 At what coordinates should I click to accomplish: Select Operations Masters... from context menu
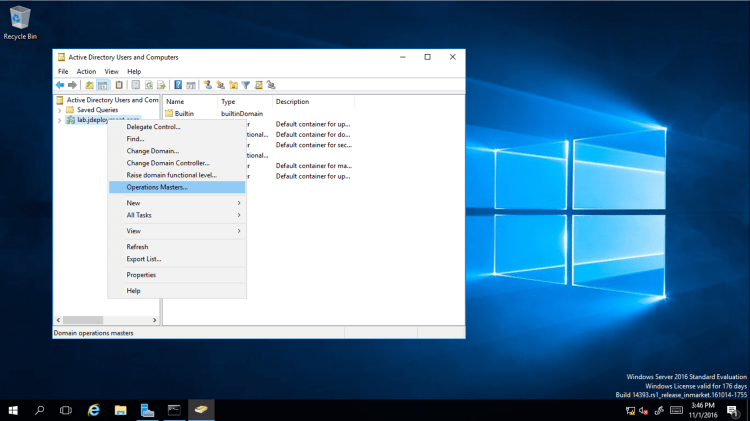[157, 187]
